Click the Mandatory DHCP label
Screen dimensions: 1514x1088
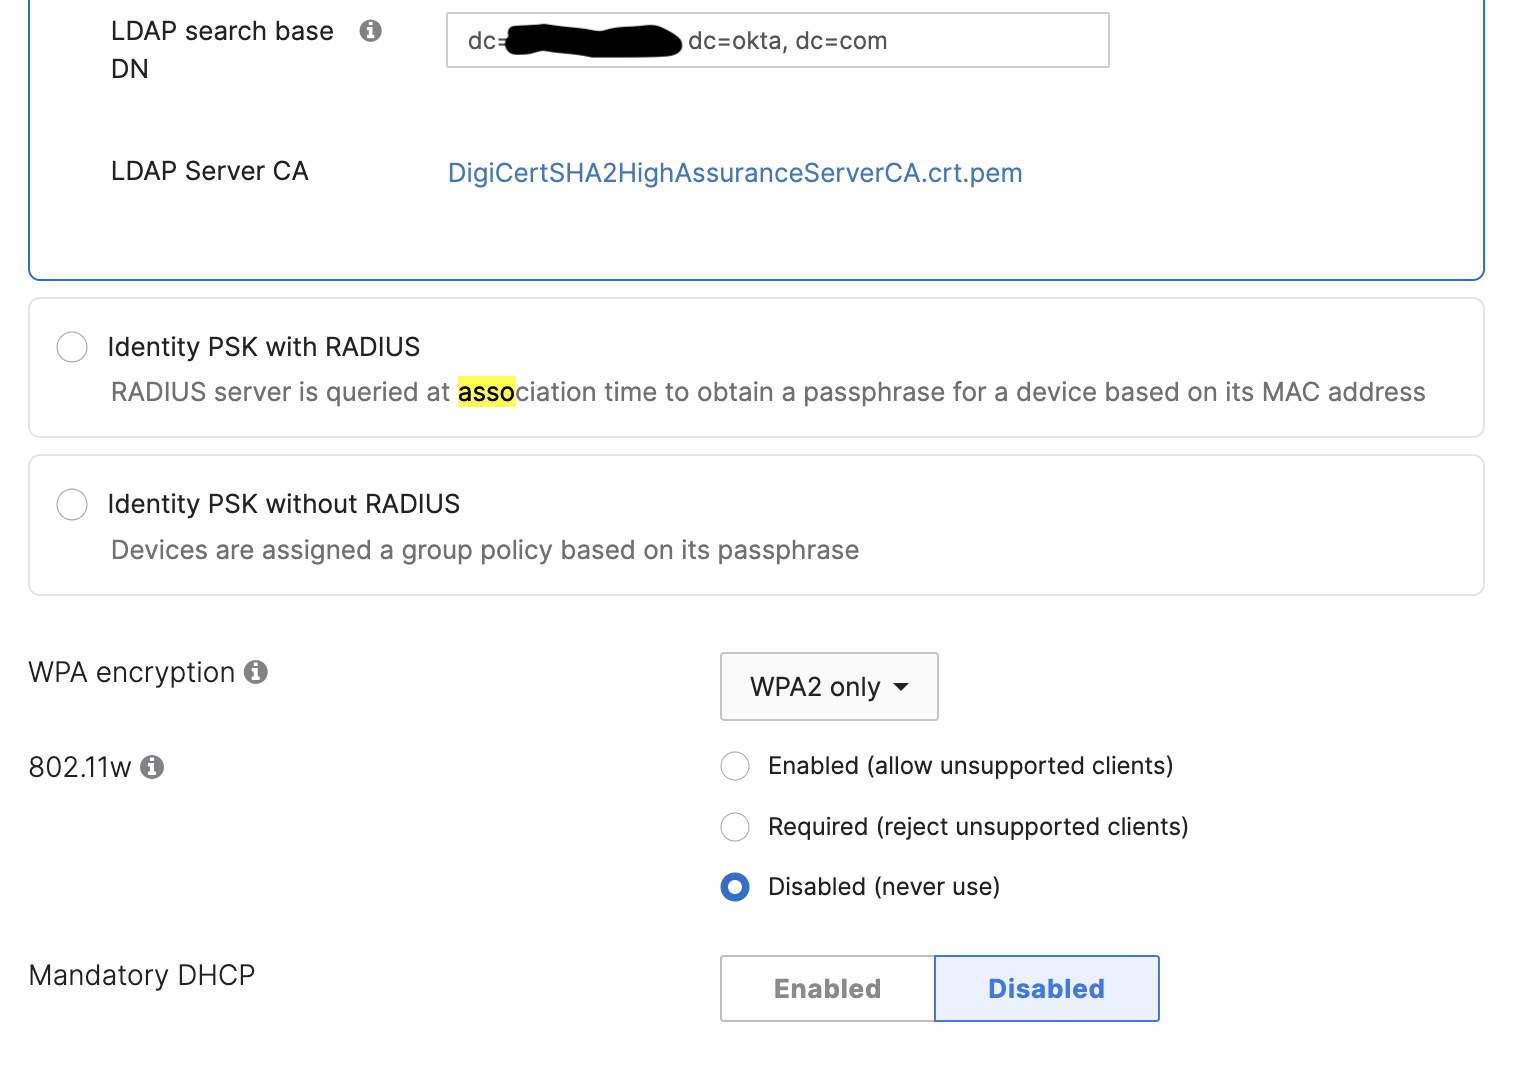pyautogui.click(x=141, y=975)
